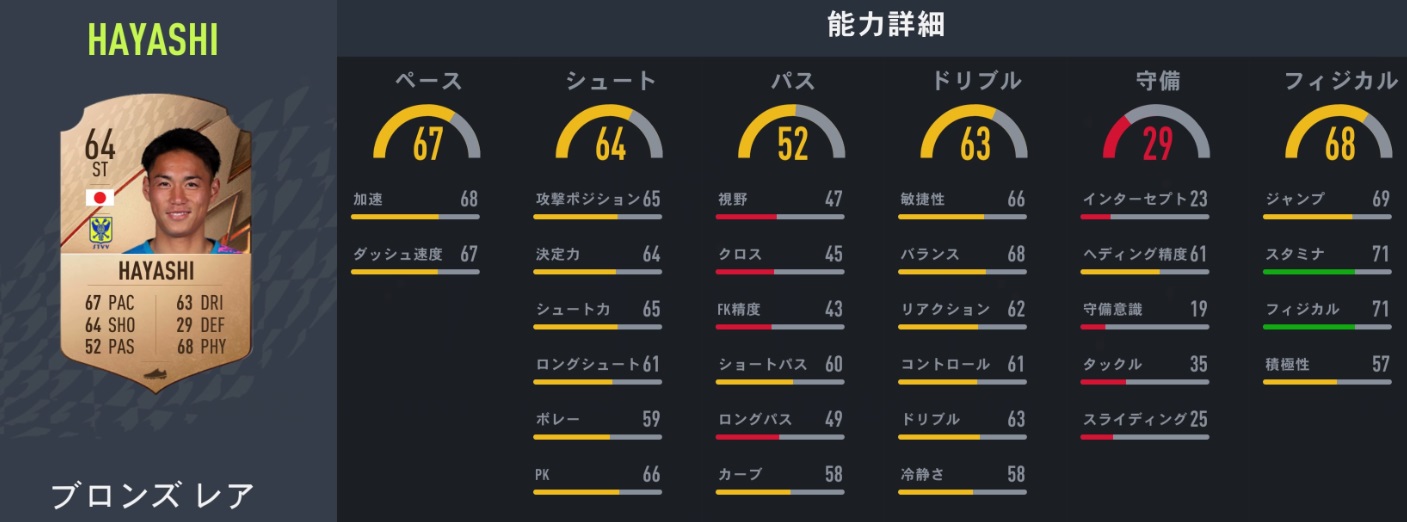Click the Japan flag on the card

(x=100, y=197)
